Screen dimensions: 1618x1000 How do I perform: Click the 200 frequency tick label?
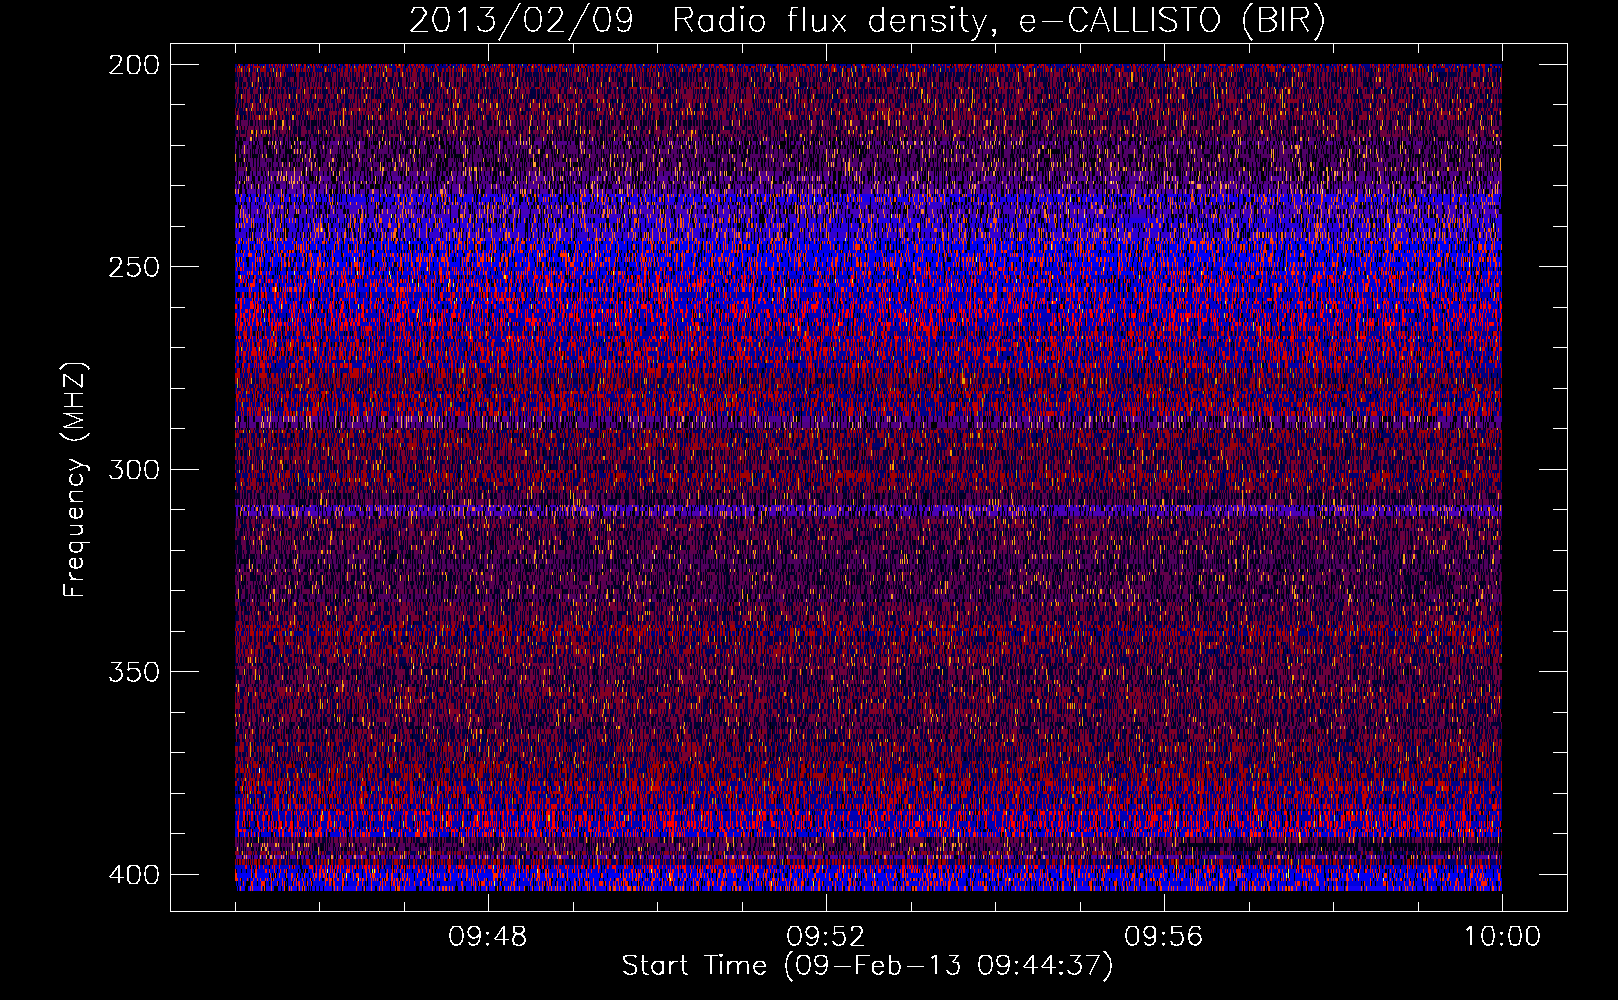tap(133, 64)
